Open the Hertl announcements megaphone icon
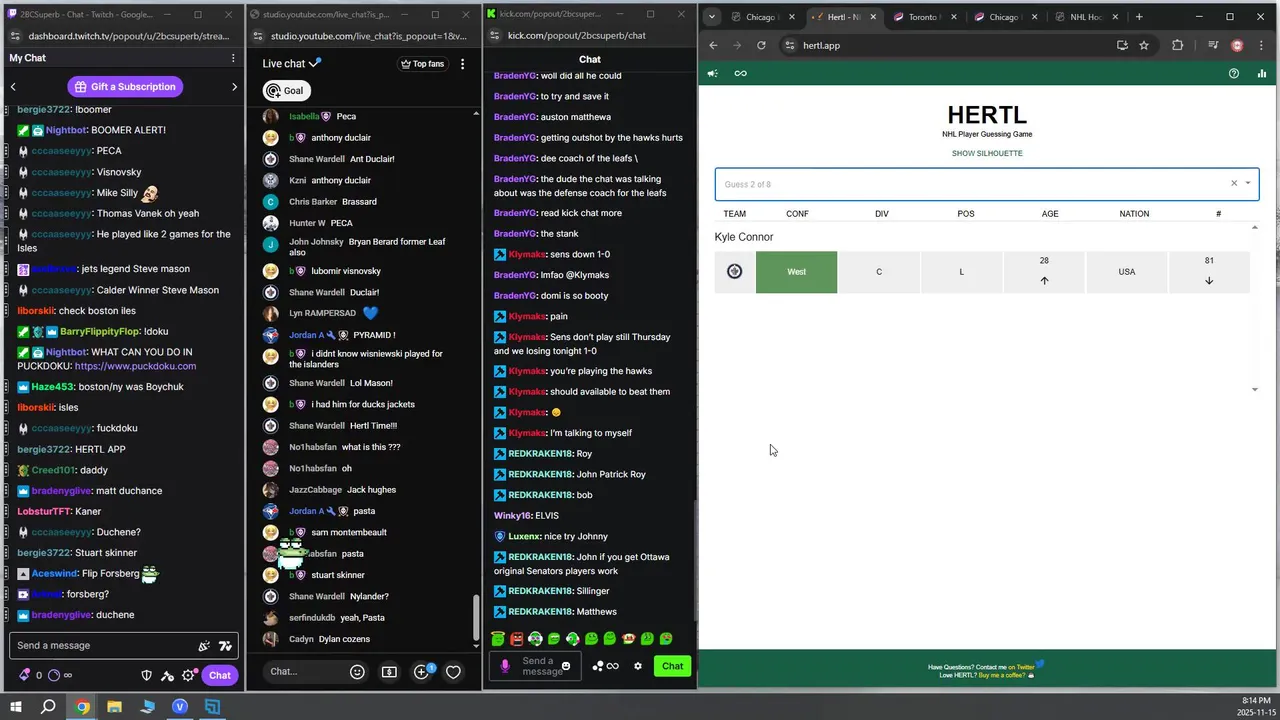Image resolution: width=1280 pixels, height=720 pixels. [713, 73]
